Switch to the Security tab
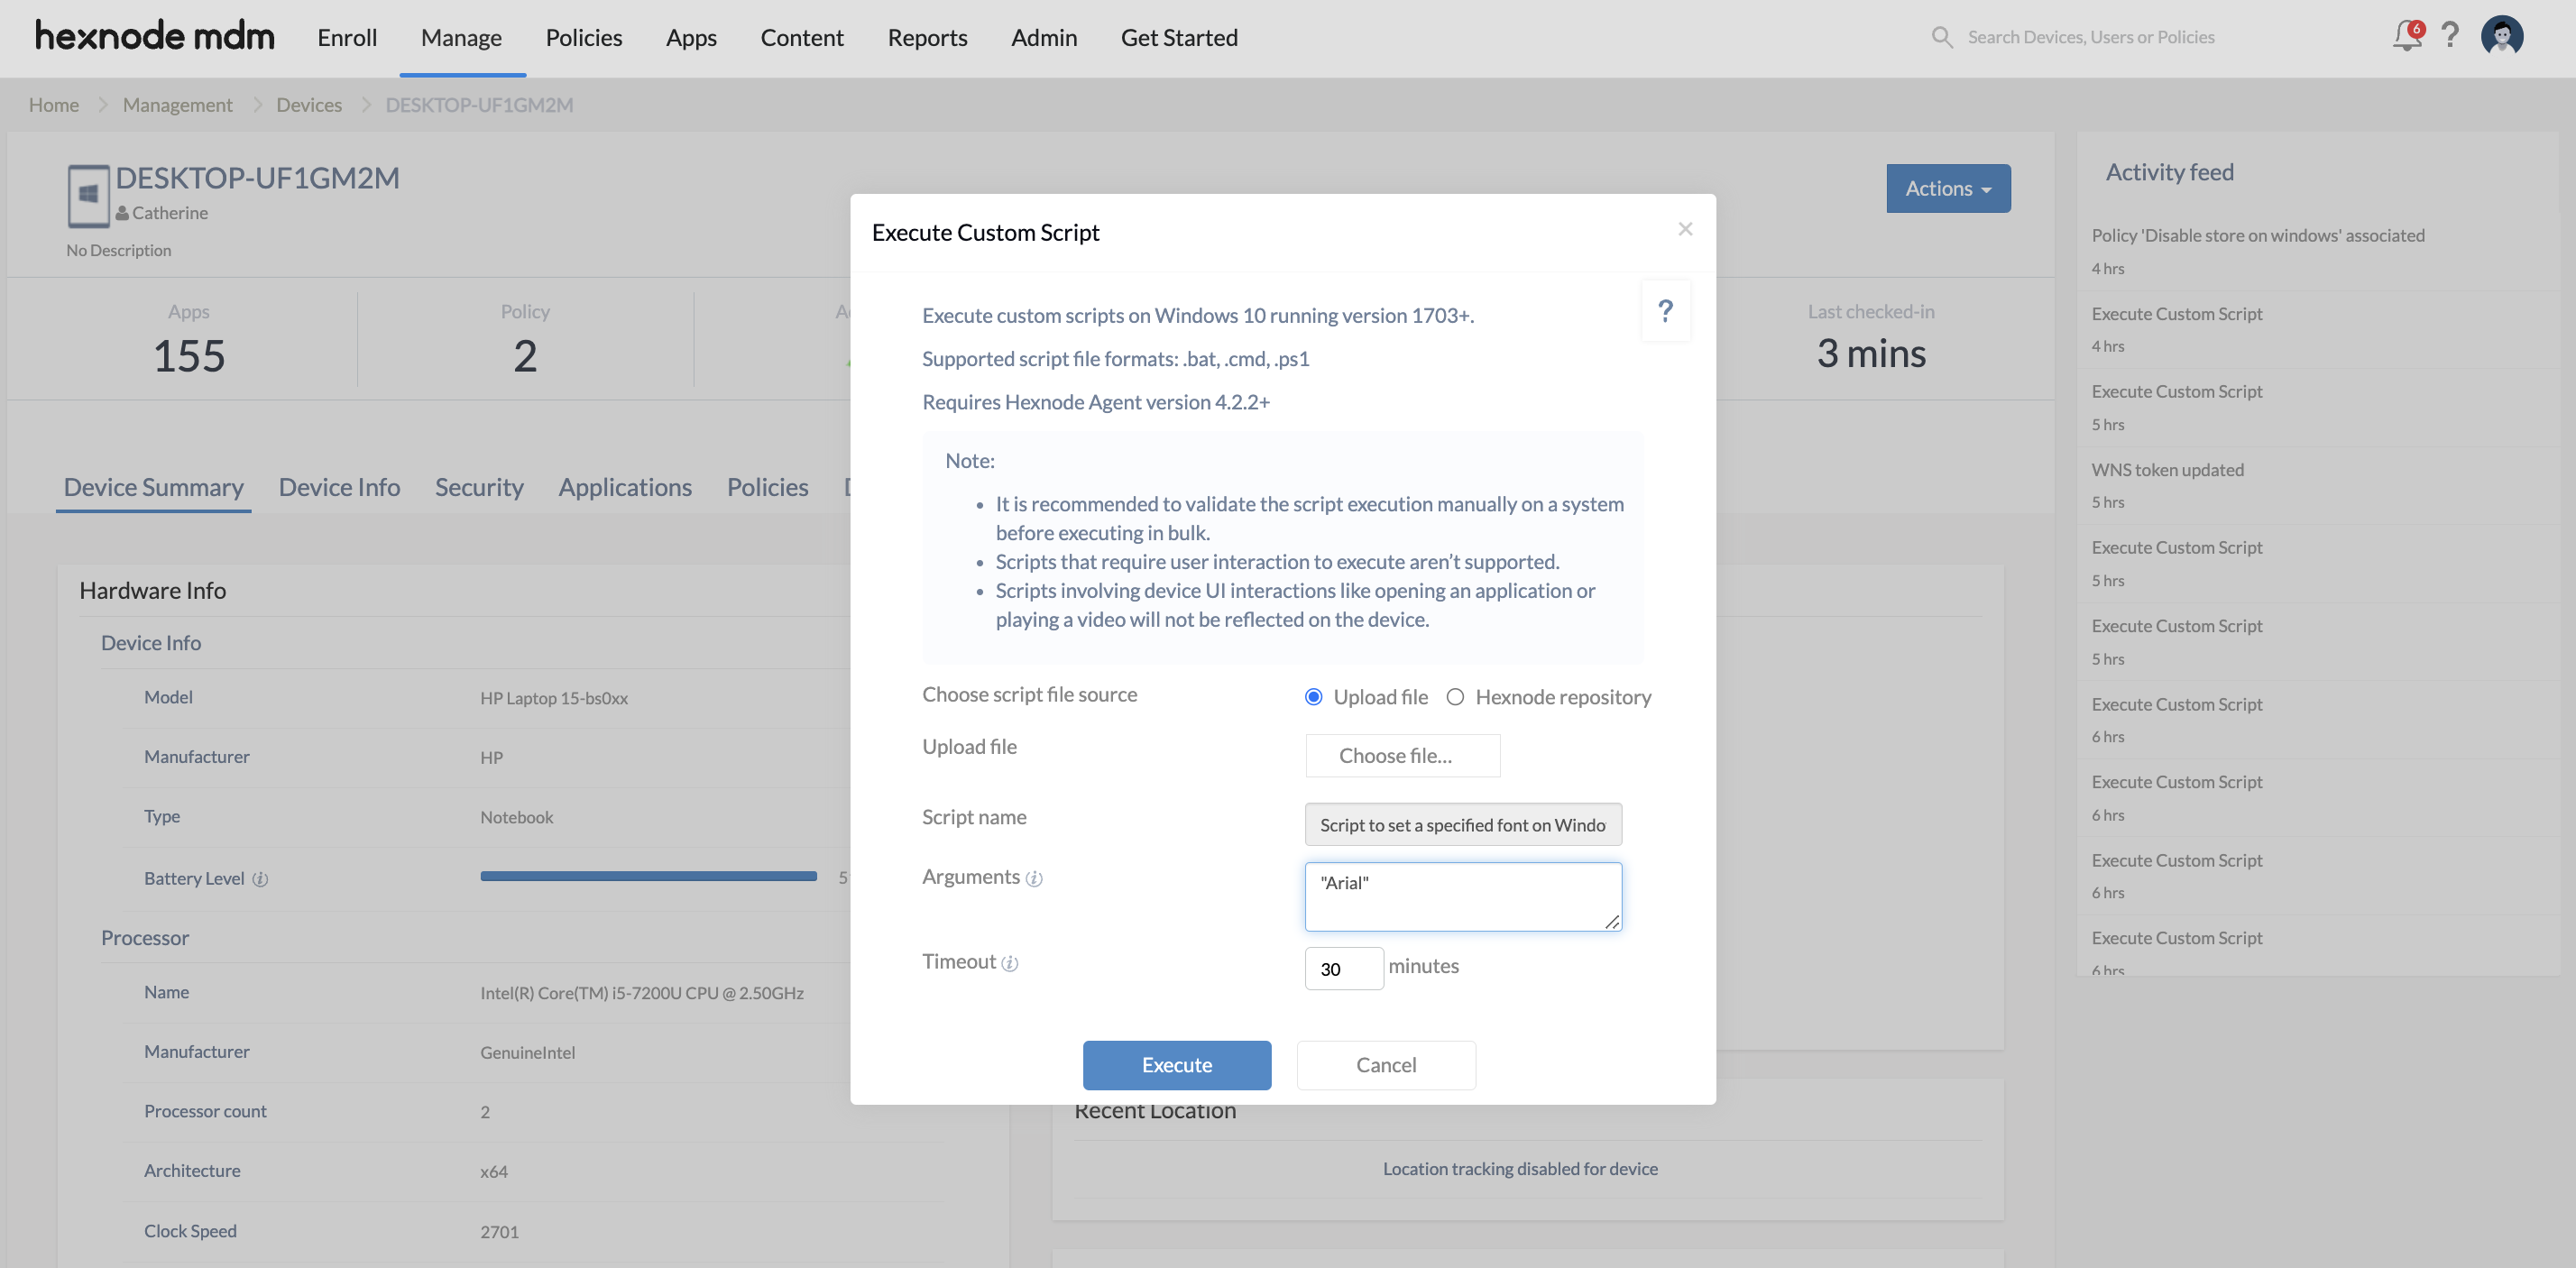 tap(479, 487)
